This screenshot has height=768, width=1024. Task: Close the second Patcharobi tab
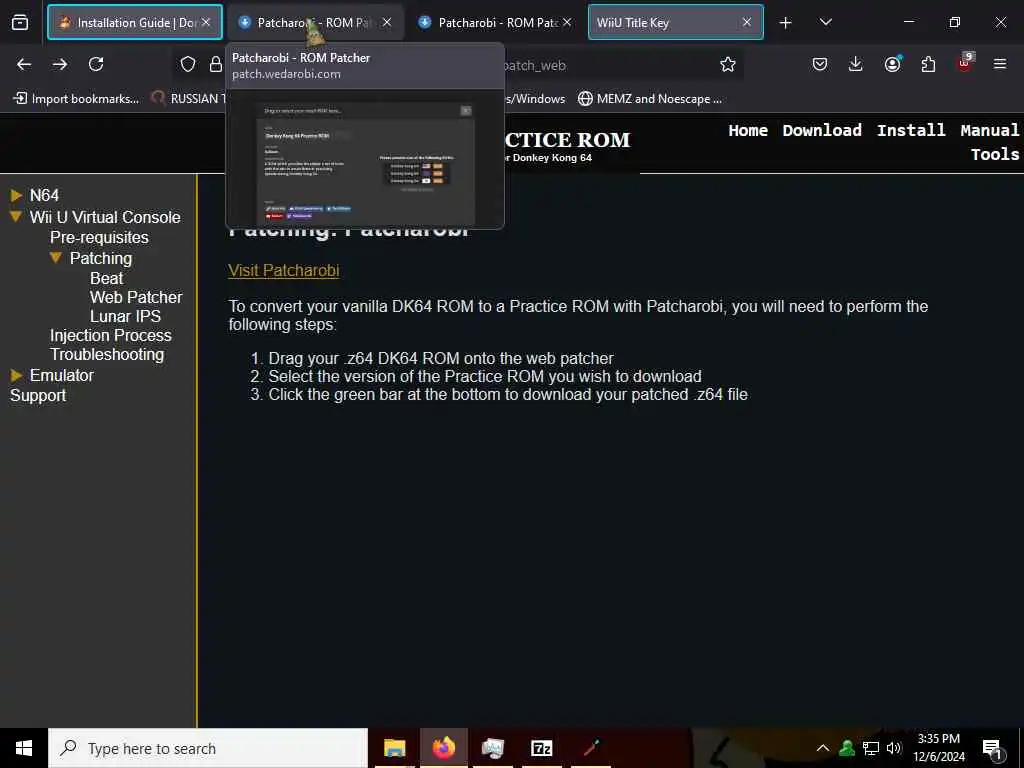coord(567,22)
